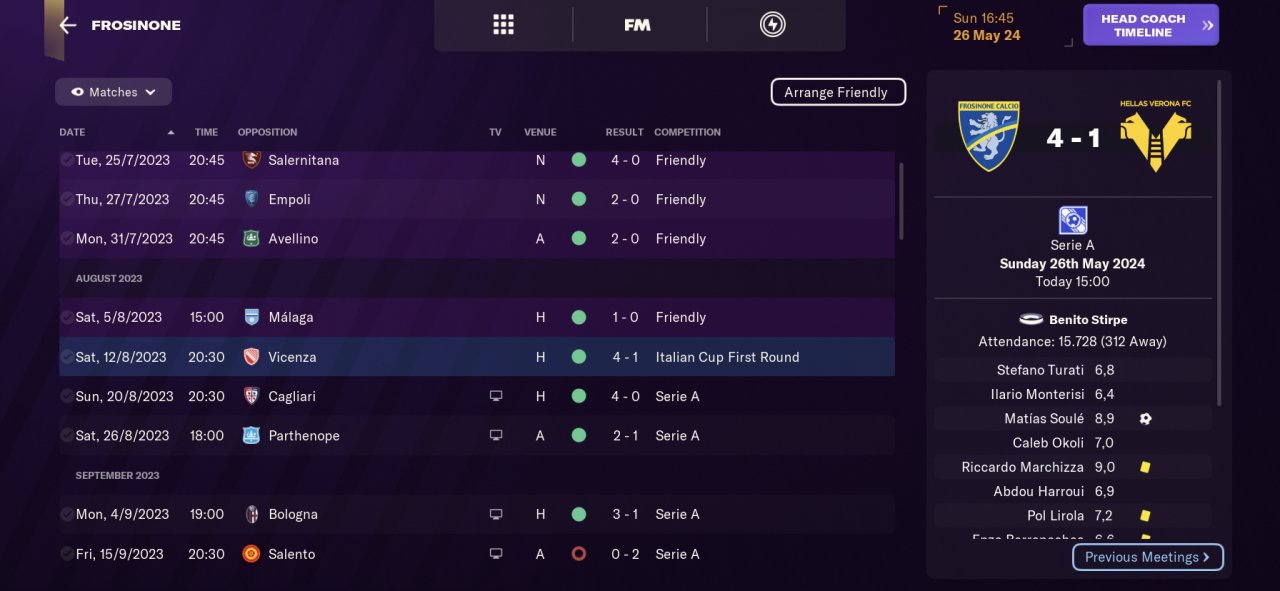The width and height of the screenshot is (1280, 591).
Task: Sort by the Competition column header
Action: coord(687,132)
